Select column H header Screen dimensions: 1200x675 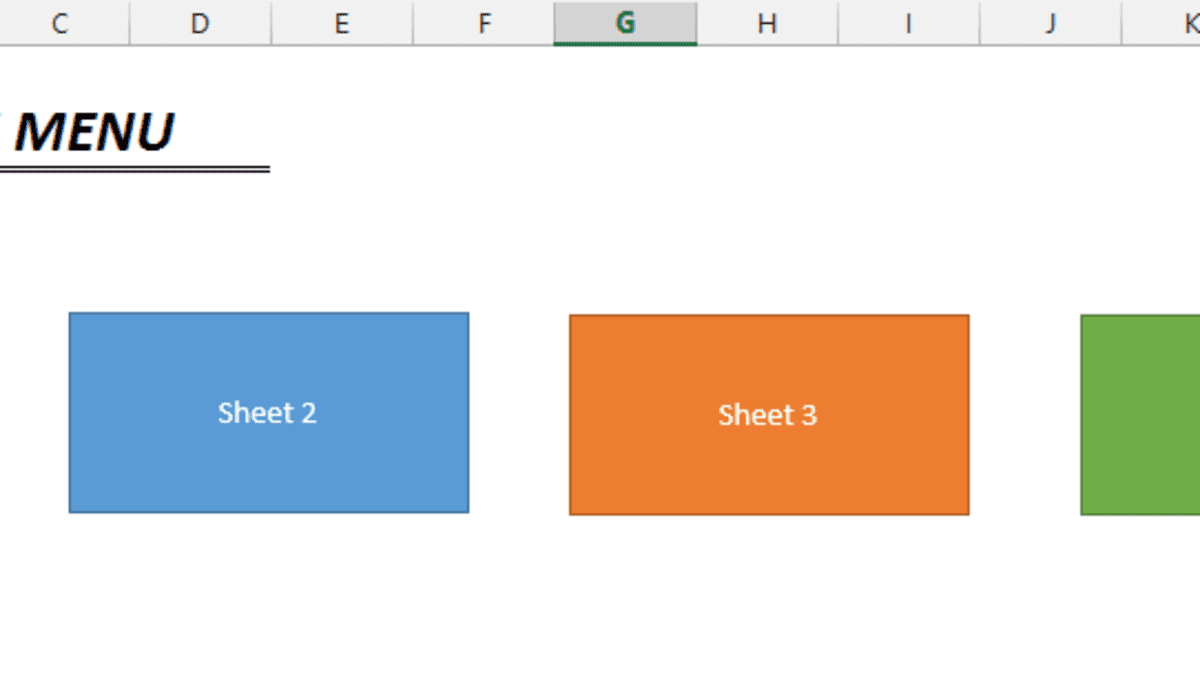point(766,22)
